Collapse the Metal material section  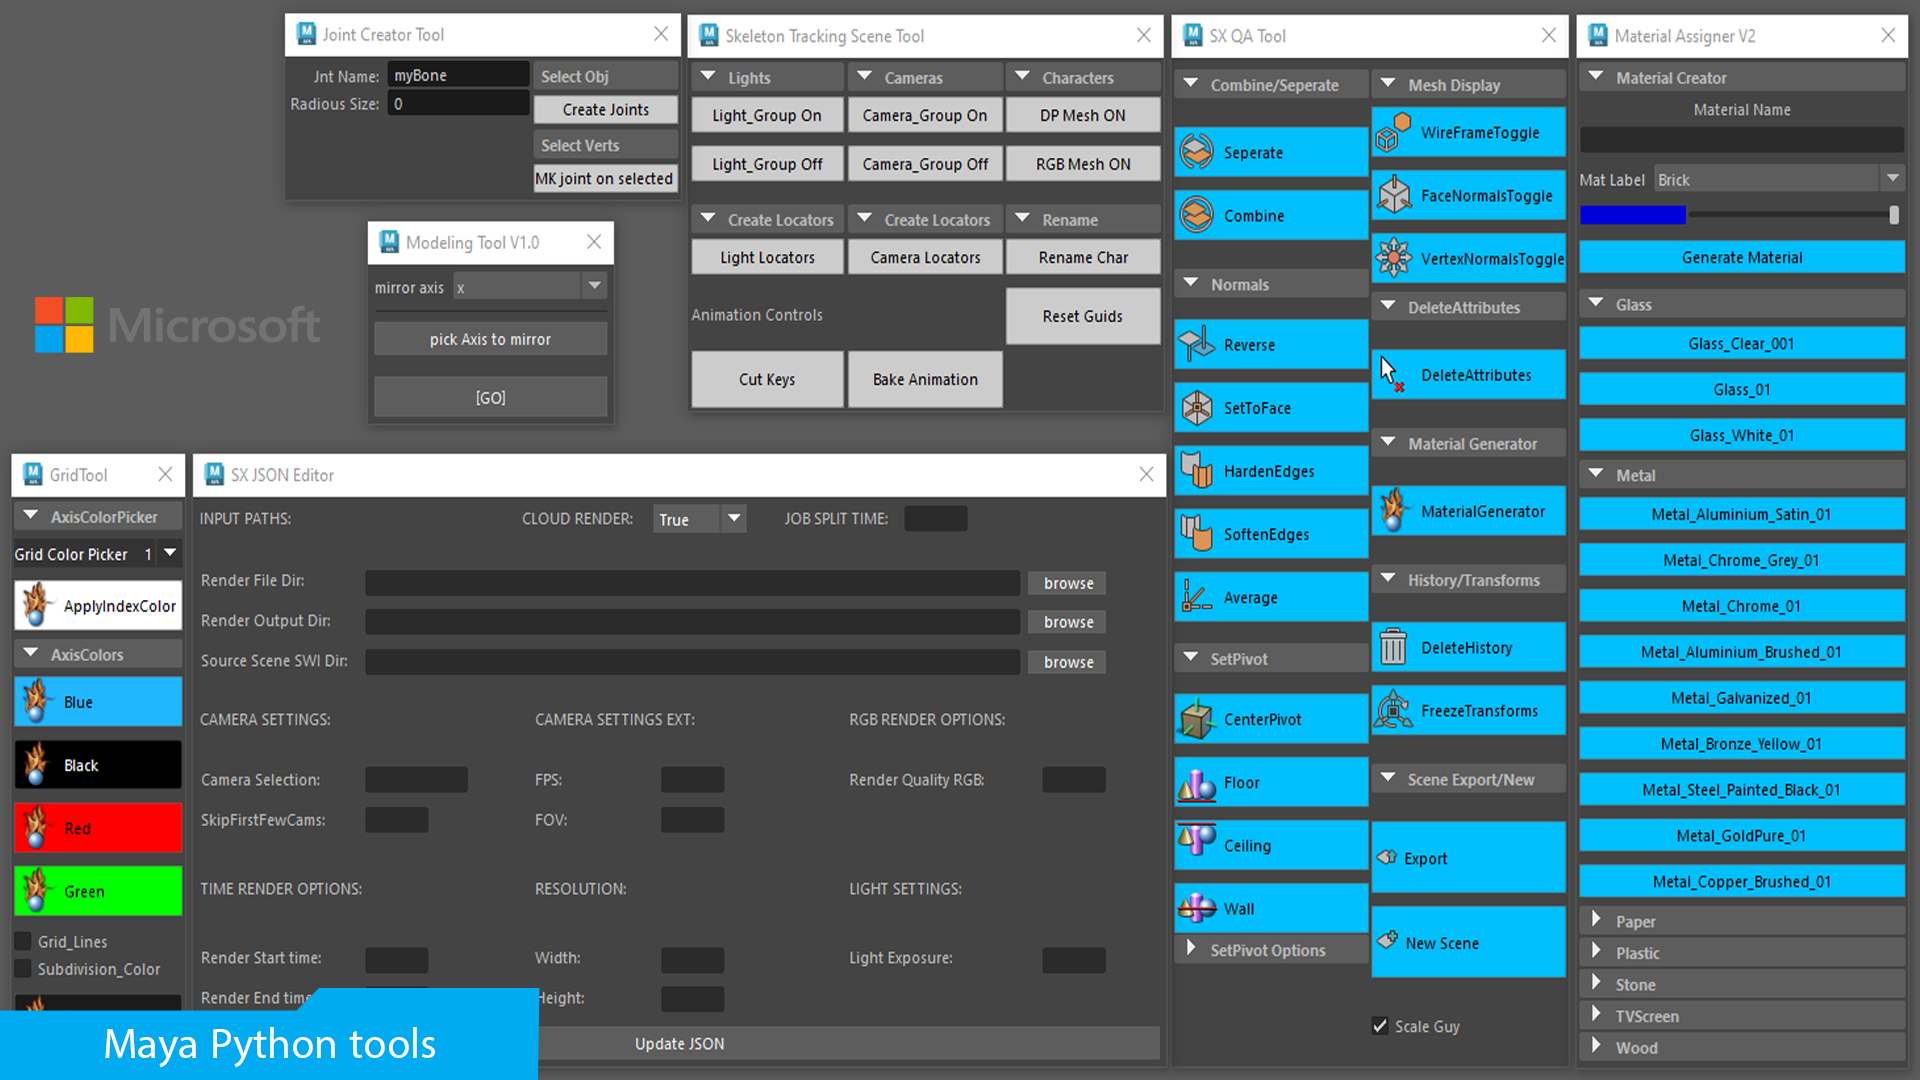pos(1596,474)
